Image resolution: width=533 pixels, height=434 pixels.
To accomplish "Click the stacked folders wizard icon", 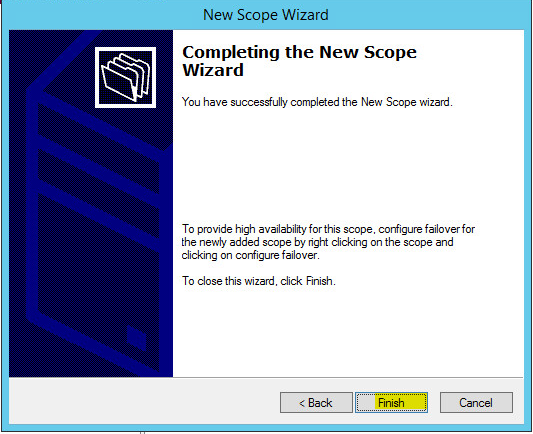I will 125,77.
